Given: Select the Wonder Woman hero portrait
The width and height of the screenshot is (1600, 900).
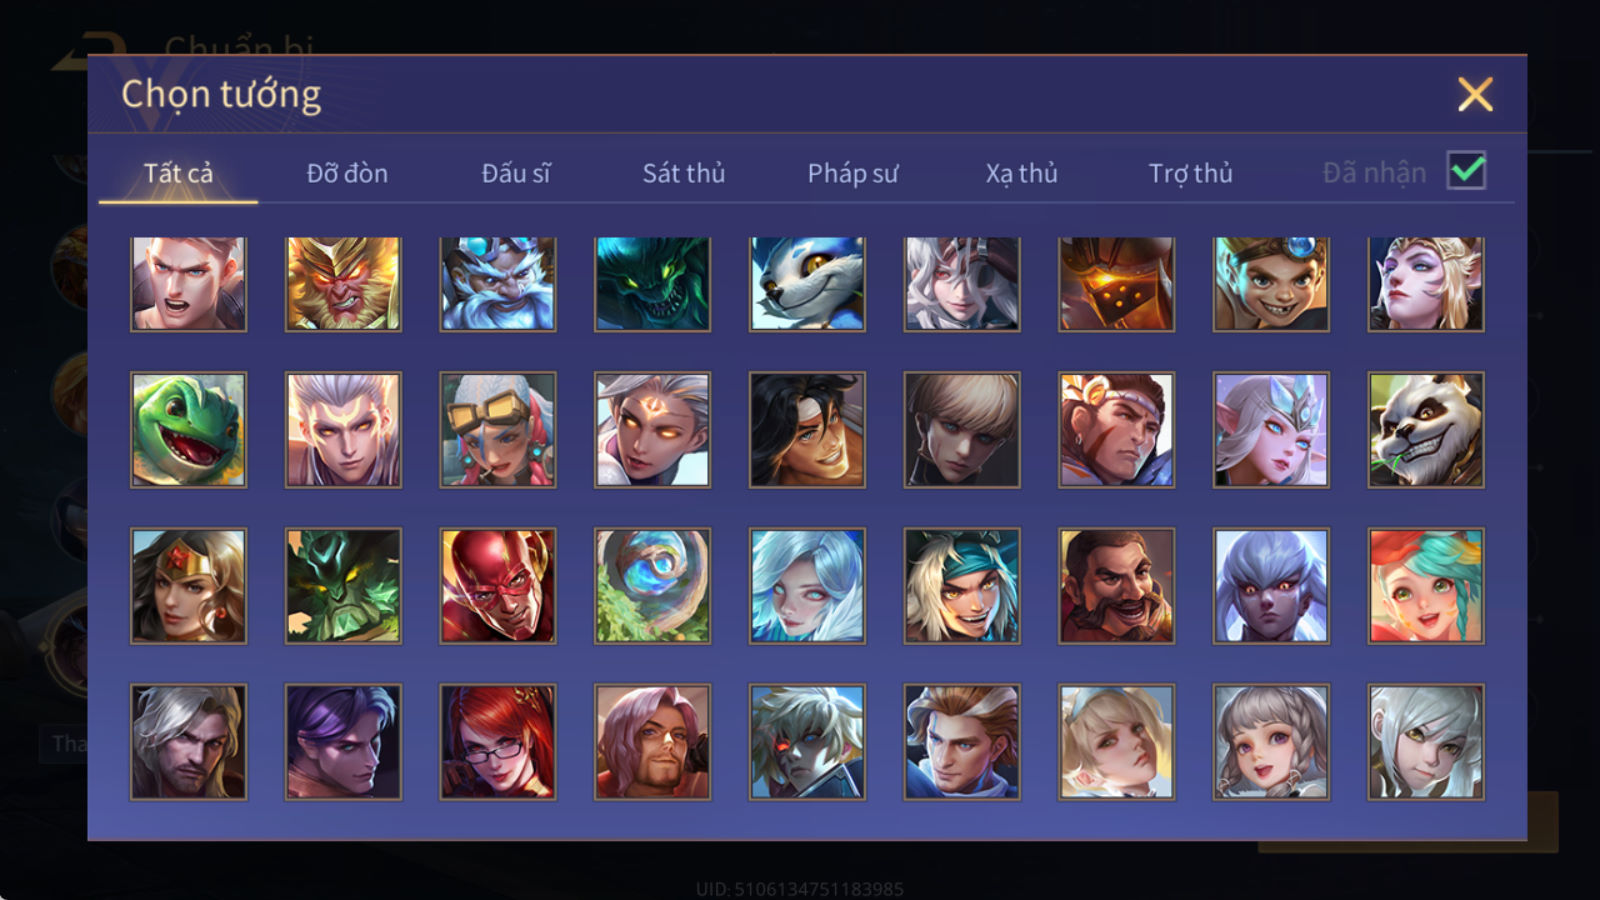Looking at the screenshot, I should click(x=188, y=586).
